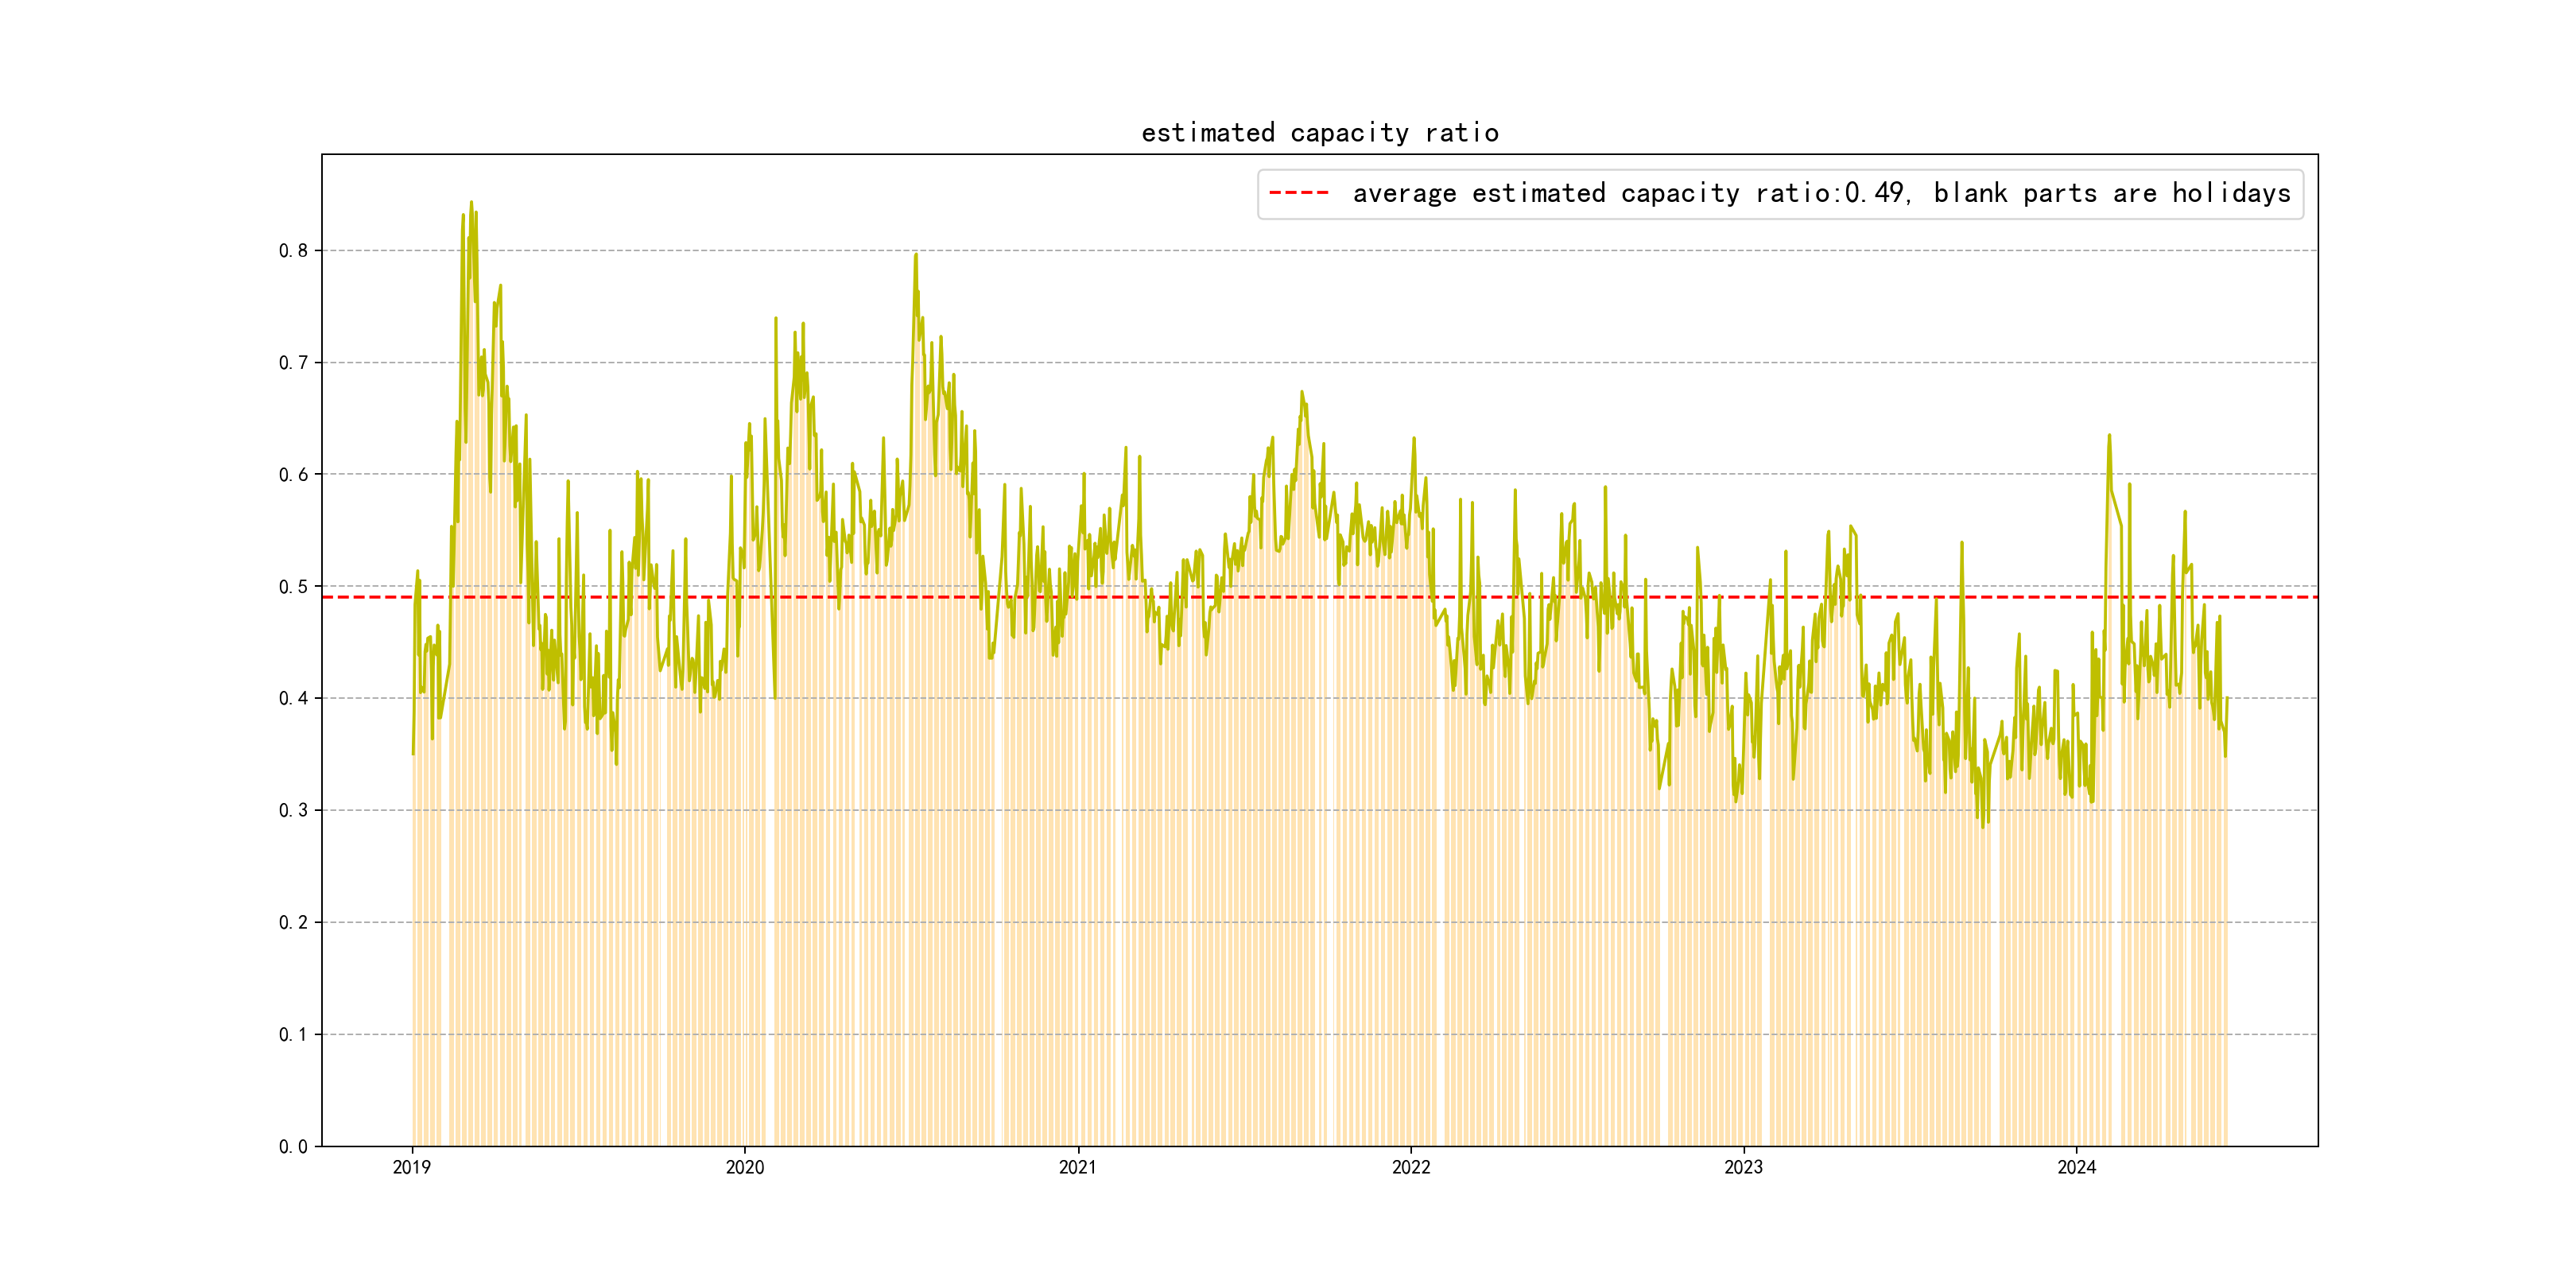Click the 0.7 y-axis tick label
The width and height of the screenshot is (2576, 1288).
click(x=293, y=363)
